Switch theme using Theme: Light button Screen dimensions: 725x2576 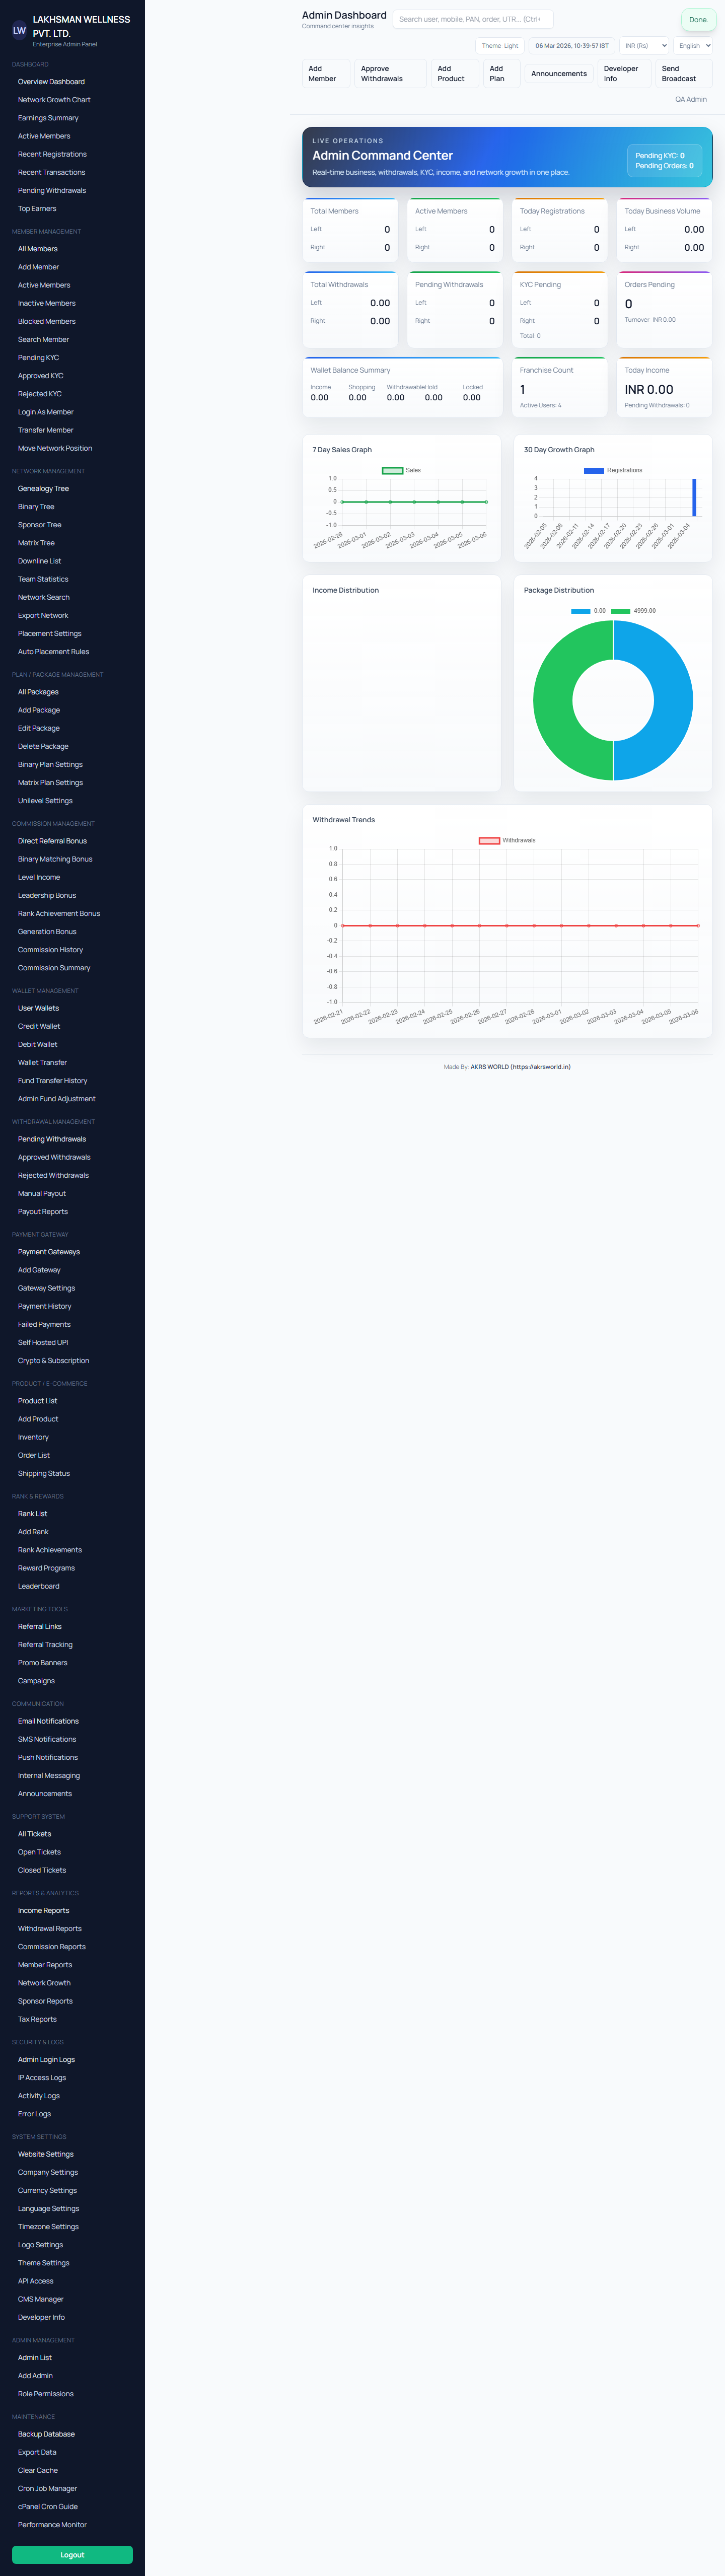click(499, 46)
